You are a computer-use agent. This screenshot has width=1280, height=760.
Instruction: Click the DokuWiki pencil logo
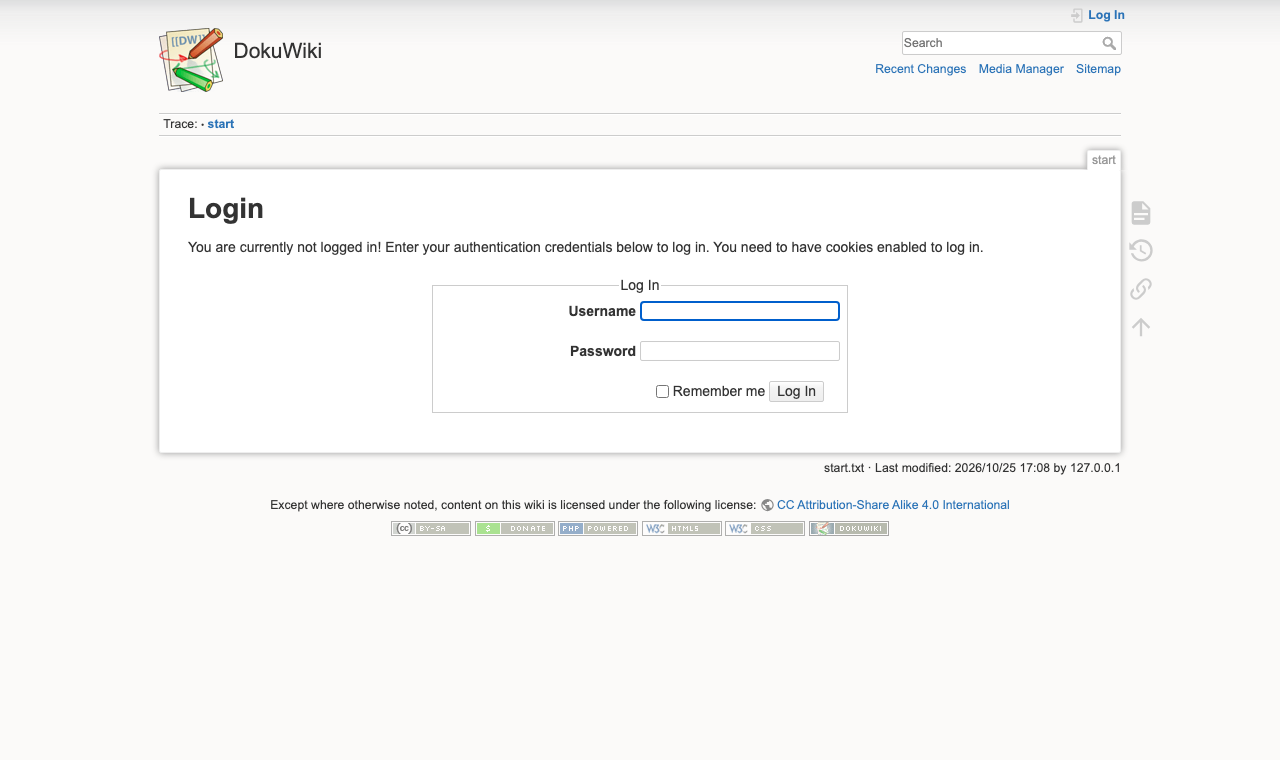191,60
